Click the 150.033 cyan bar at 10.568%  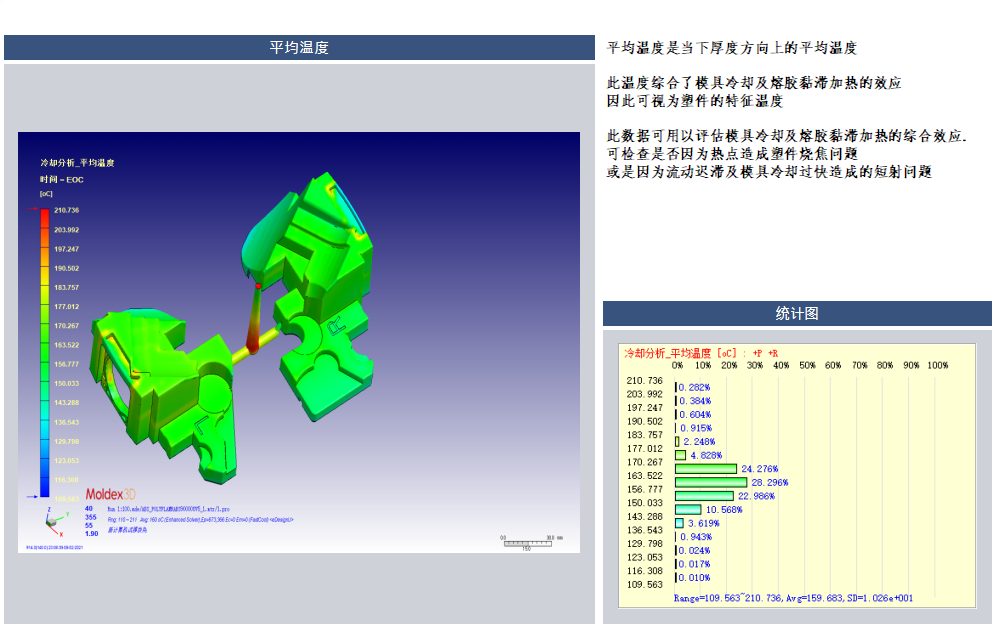[688, 509]
